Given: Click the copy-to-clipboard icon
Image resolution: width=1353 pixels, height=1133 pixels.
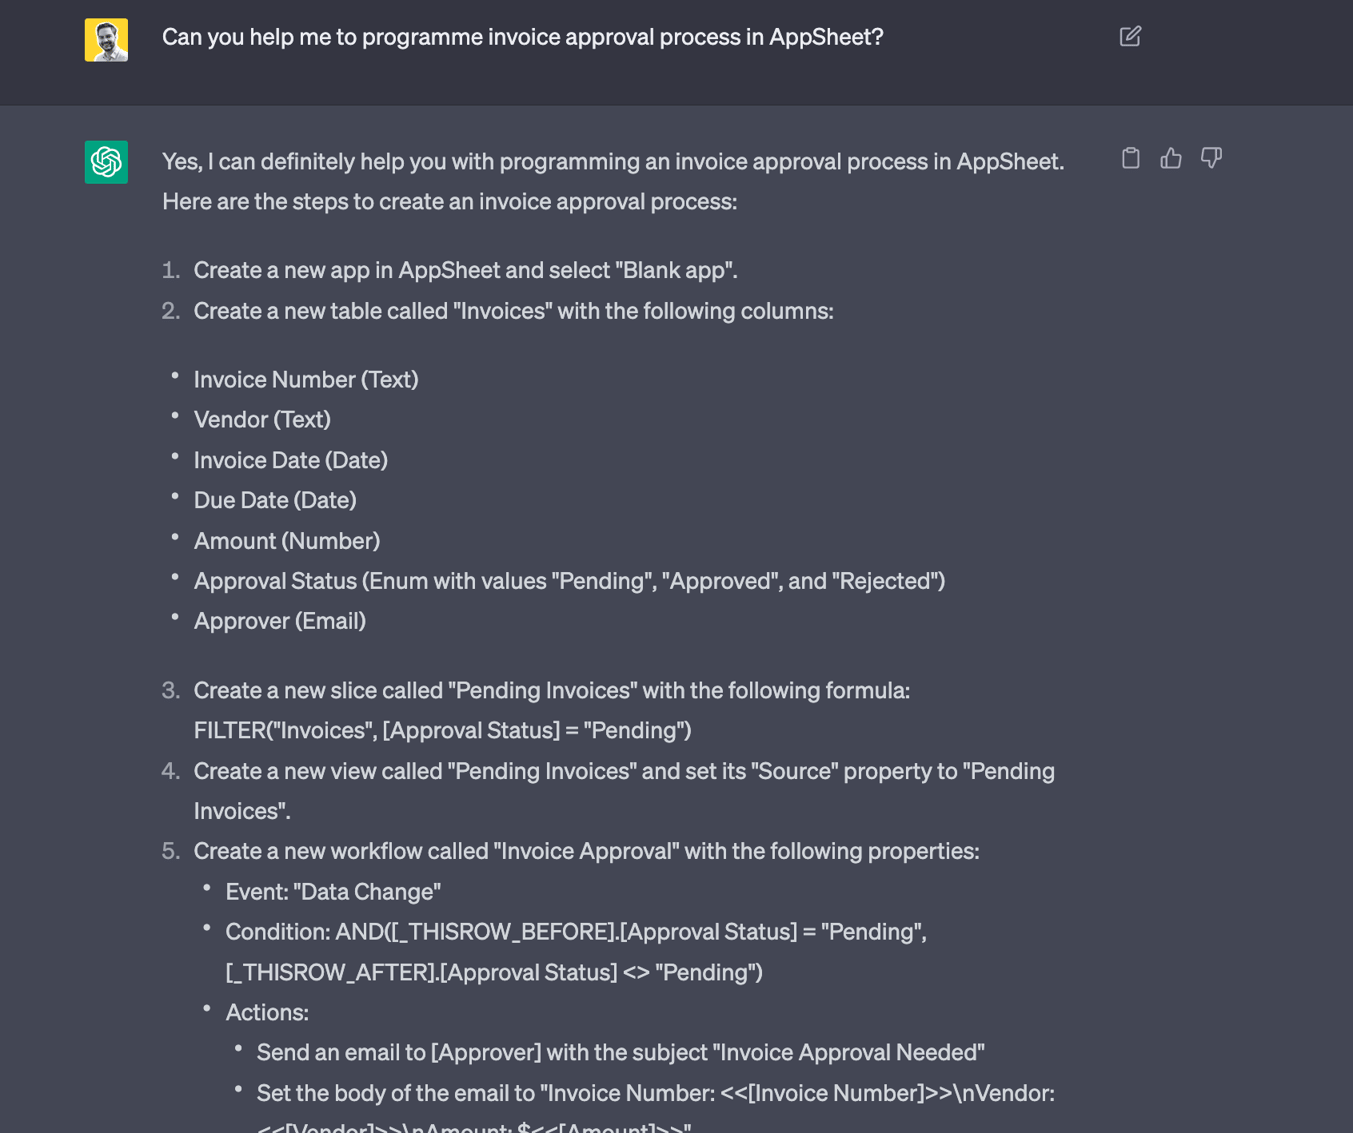Looking at the screenshot, I should pos(1130,157).
